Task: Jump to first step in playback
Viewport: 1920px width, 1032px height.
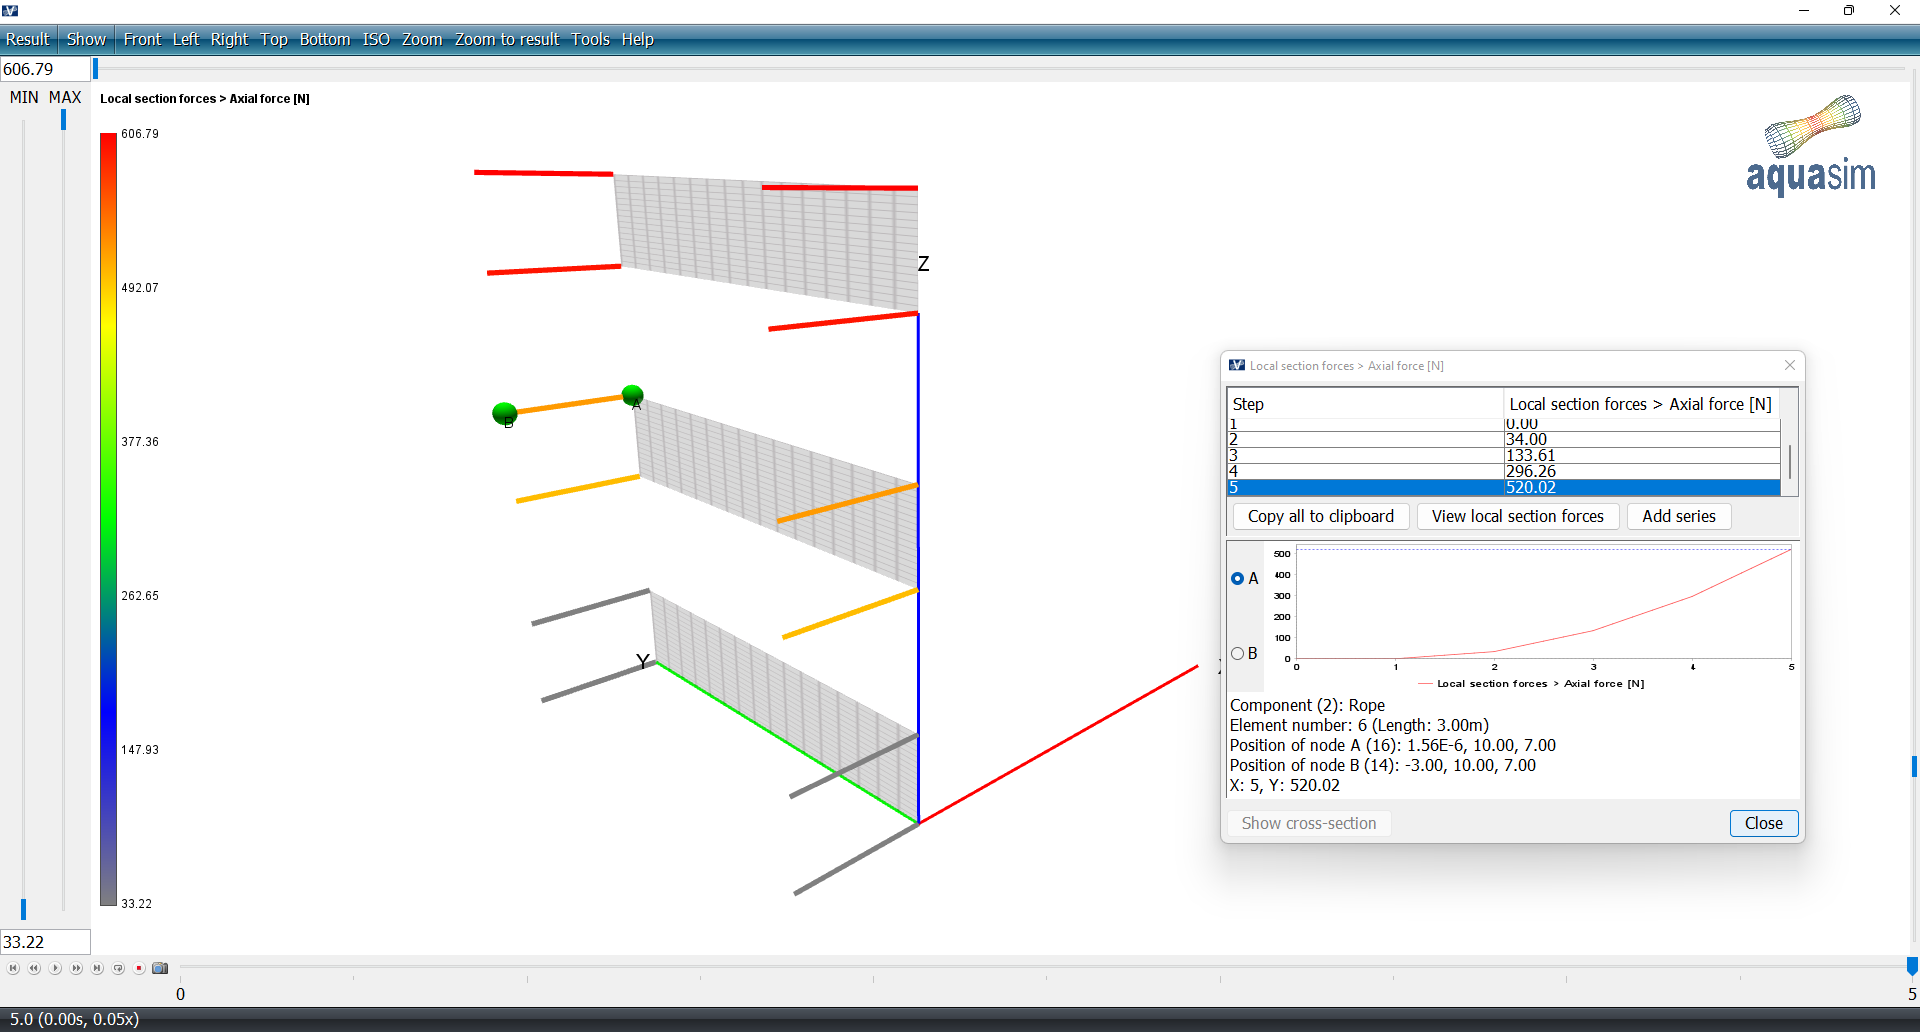Action: point(13,968)
